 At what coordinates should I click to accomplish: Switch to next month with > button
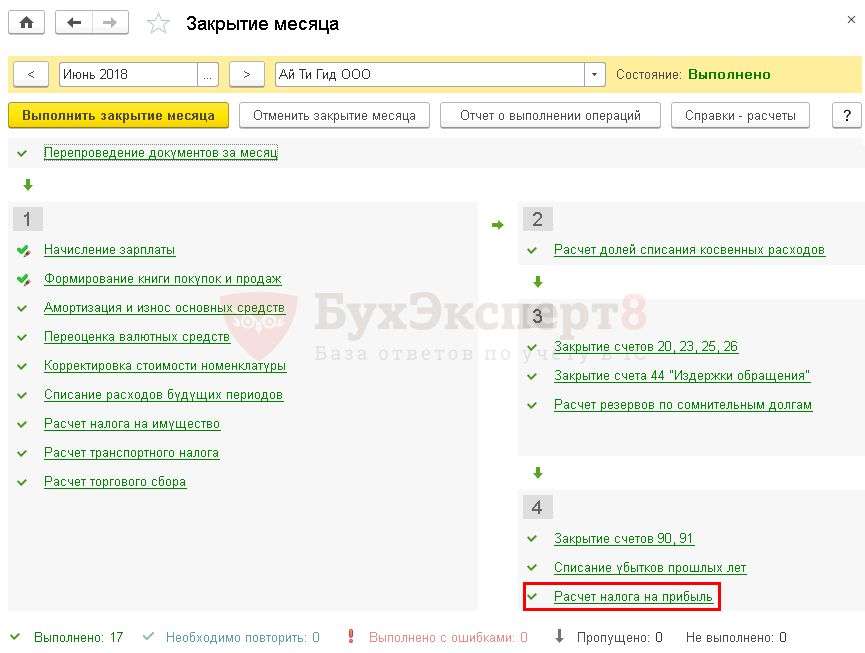click(x=247, y=74)
